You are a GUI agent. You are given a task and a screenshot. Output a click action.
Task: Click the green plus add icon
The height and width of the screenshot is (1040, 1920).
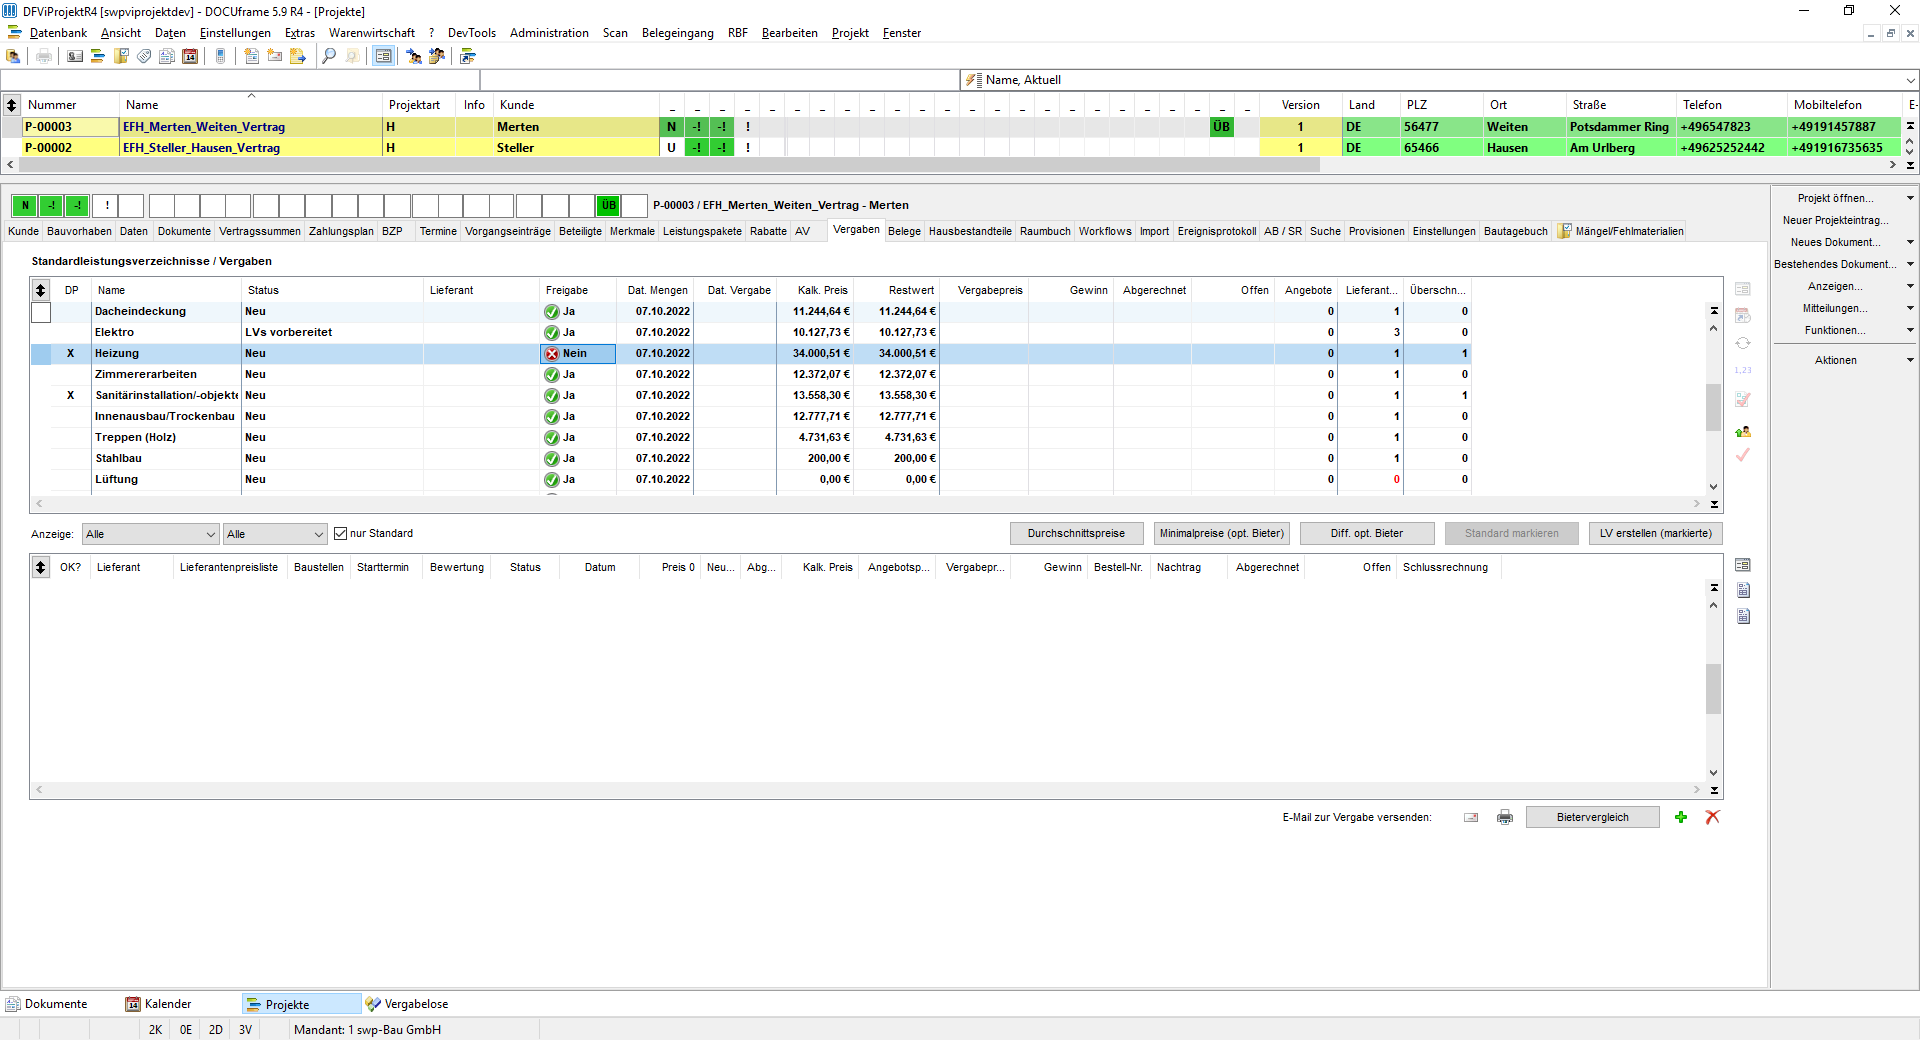pyautogui.click(x=1681, y=817)
